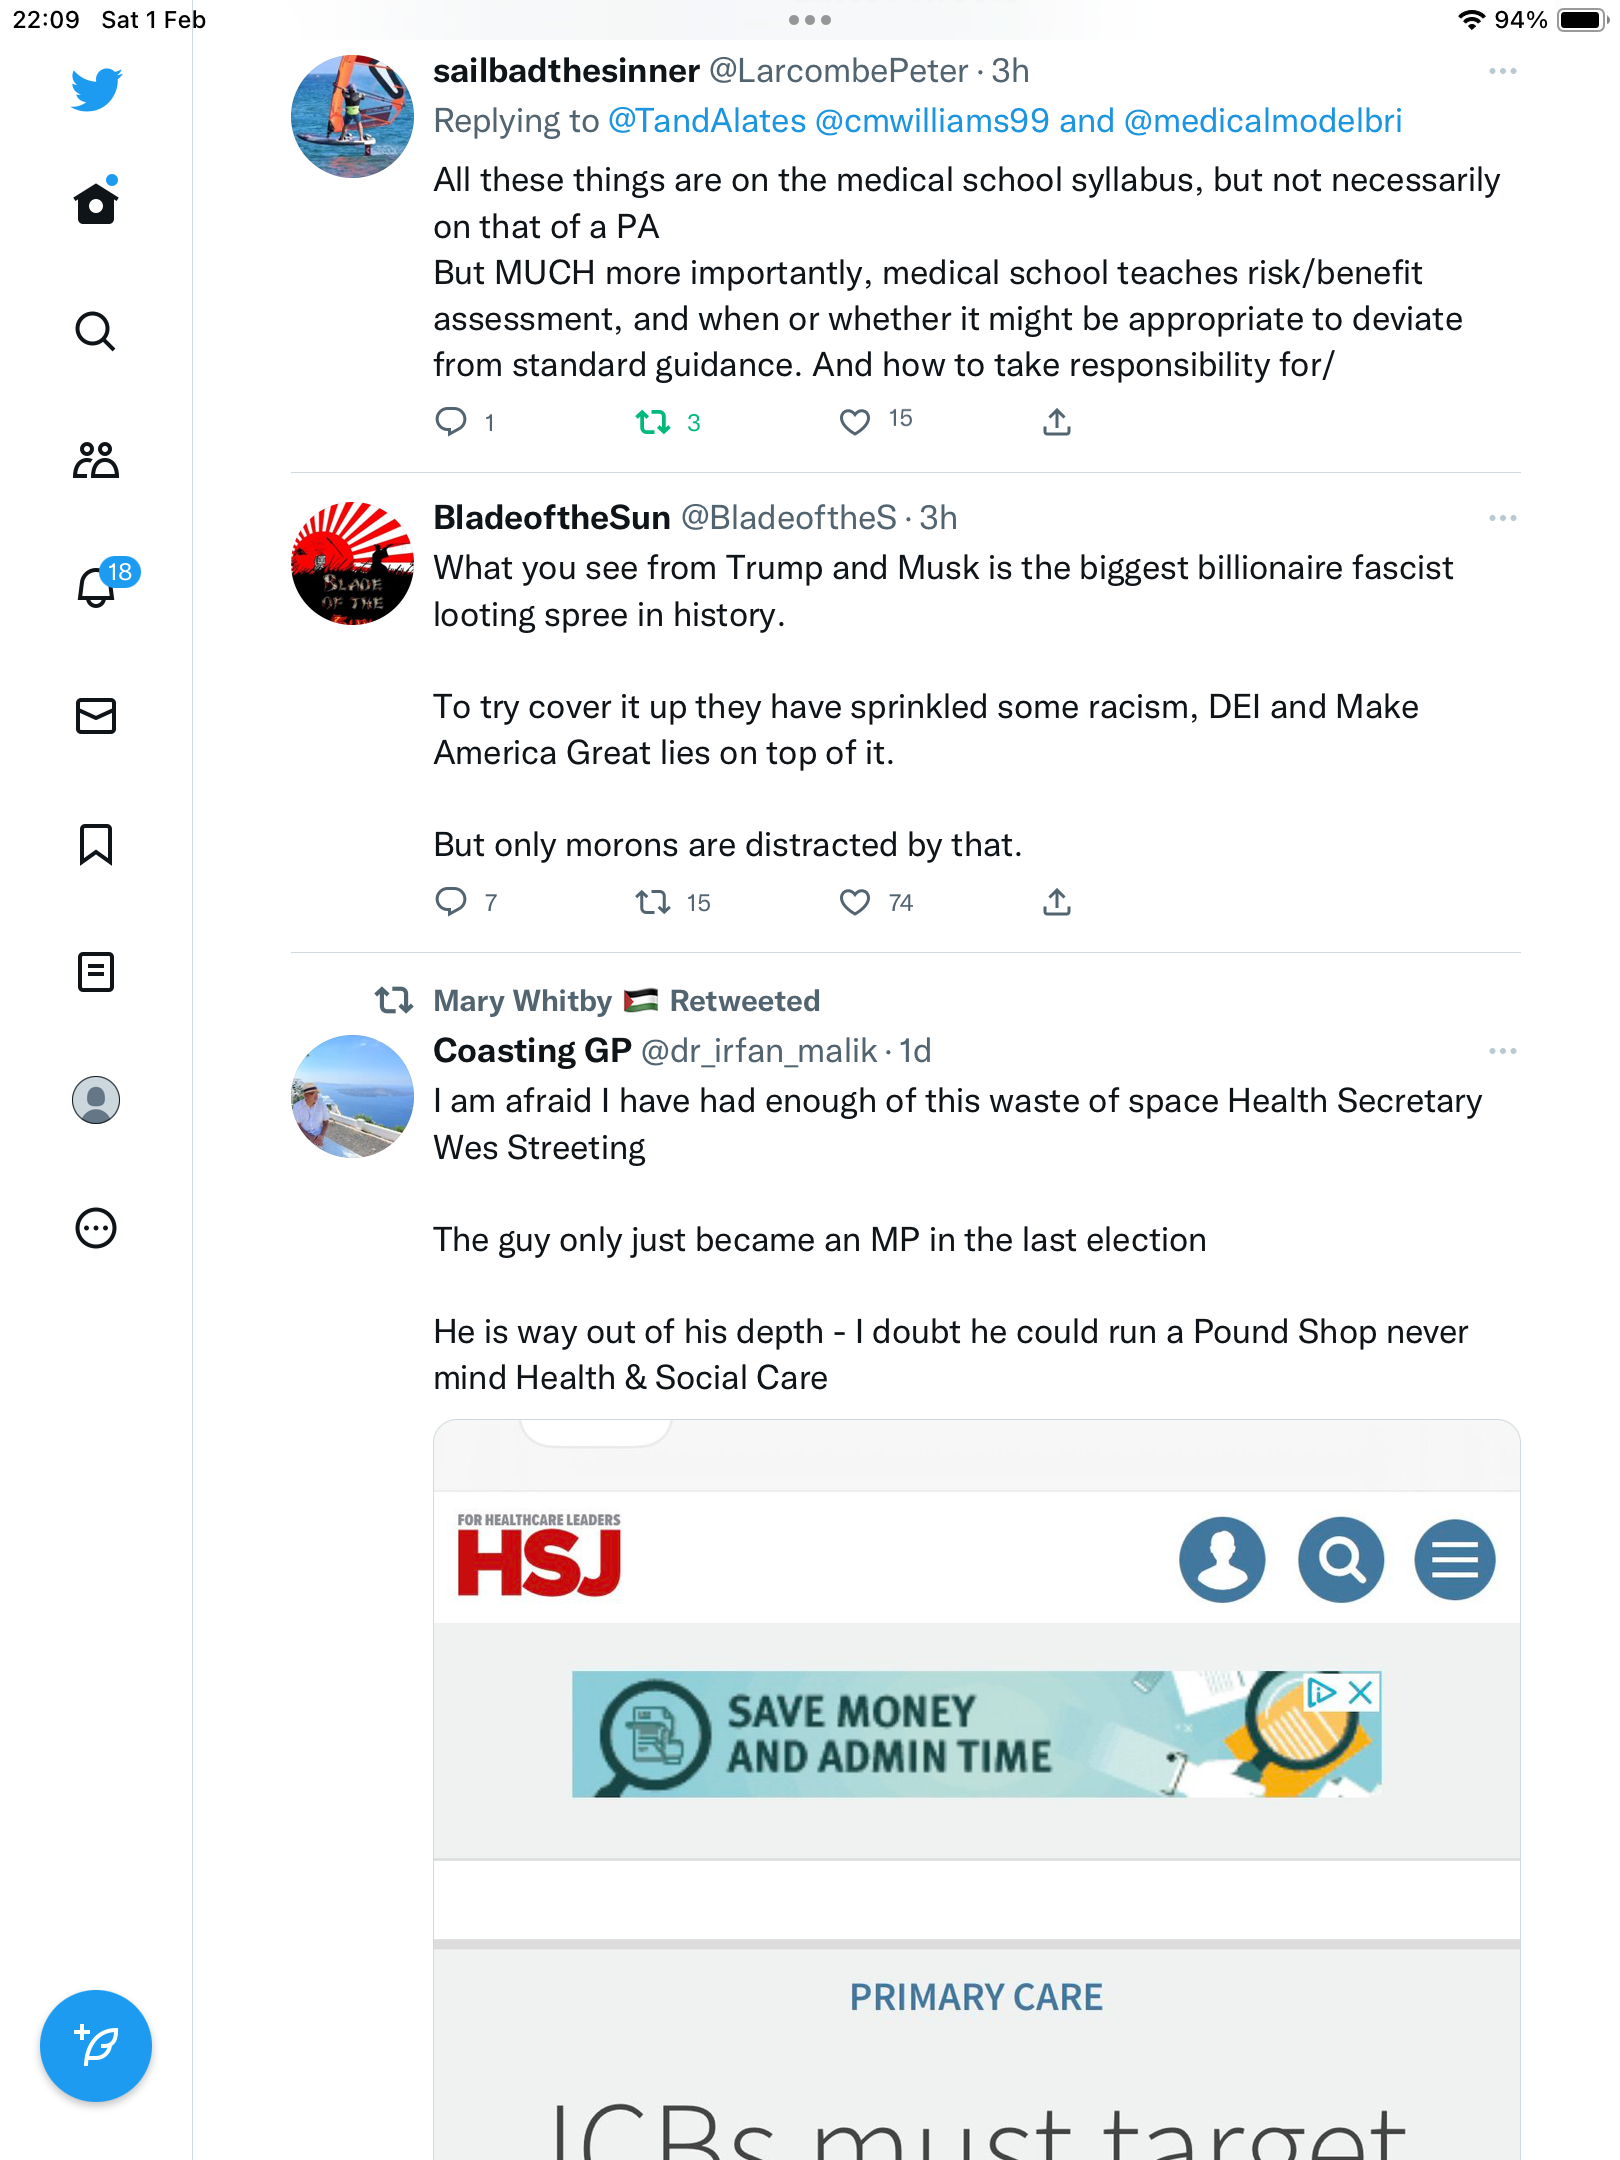Open Bookmarks icon in sidebar
This screenshot has height=2160, width=1620.
pyautogui.click(x=96, y=845)
